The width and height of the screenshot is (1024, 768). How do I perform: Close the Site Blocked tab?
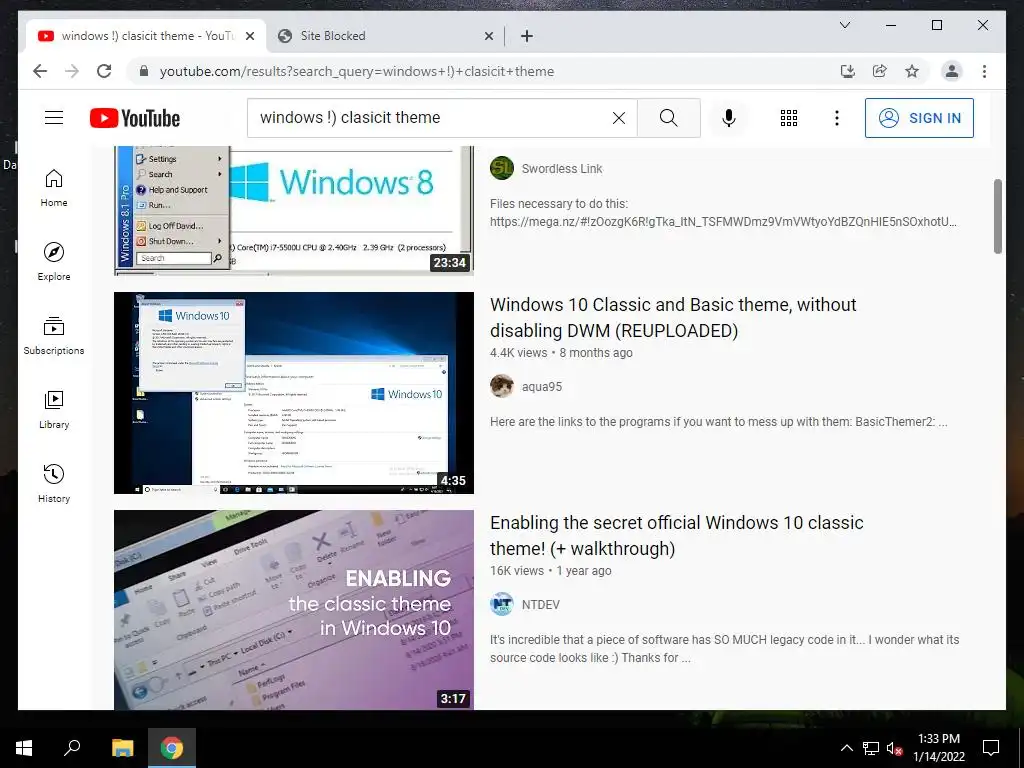(488, 36)
